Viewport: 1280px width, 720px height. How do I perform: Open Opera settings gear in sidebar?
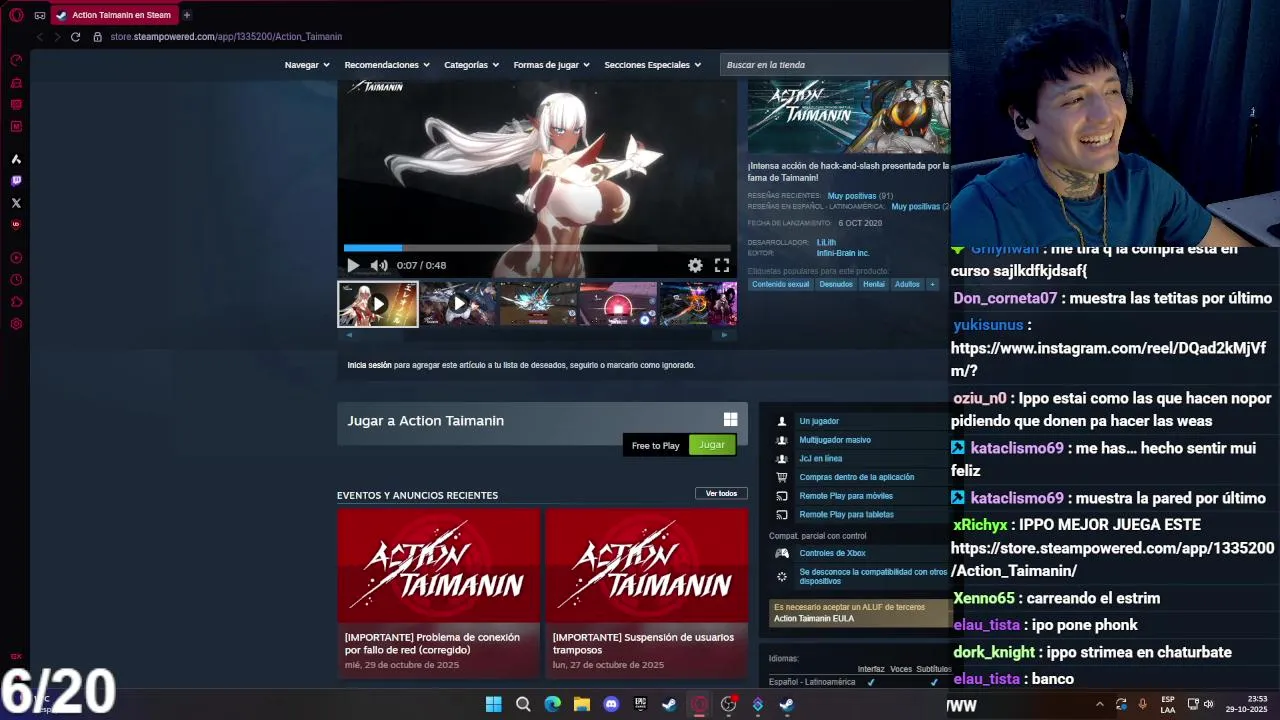click(16, 324)
